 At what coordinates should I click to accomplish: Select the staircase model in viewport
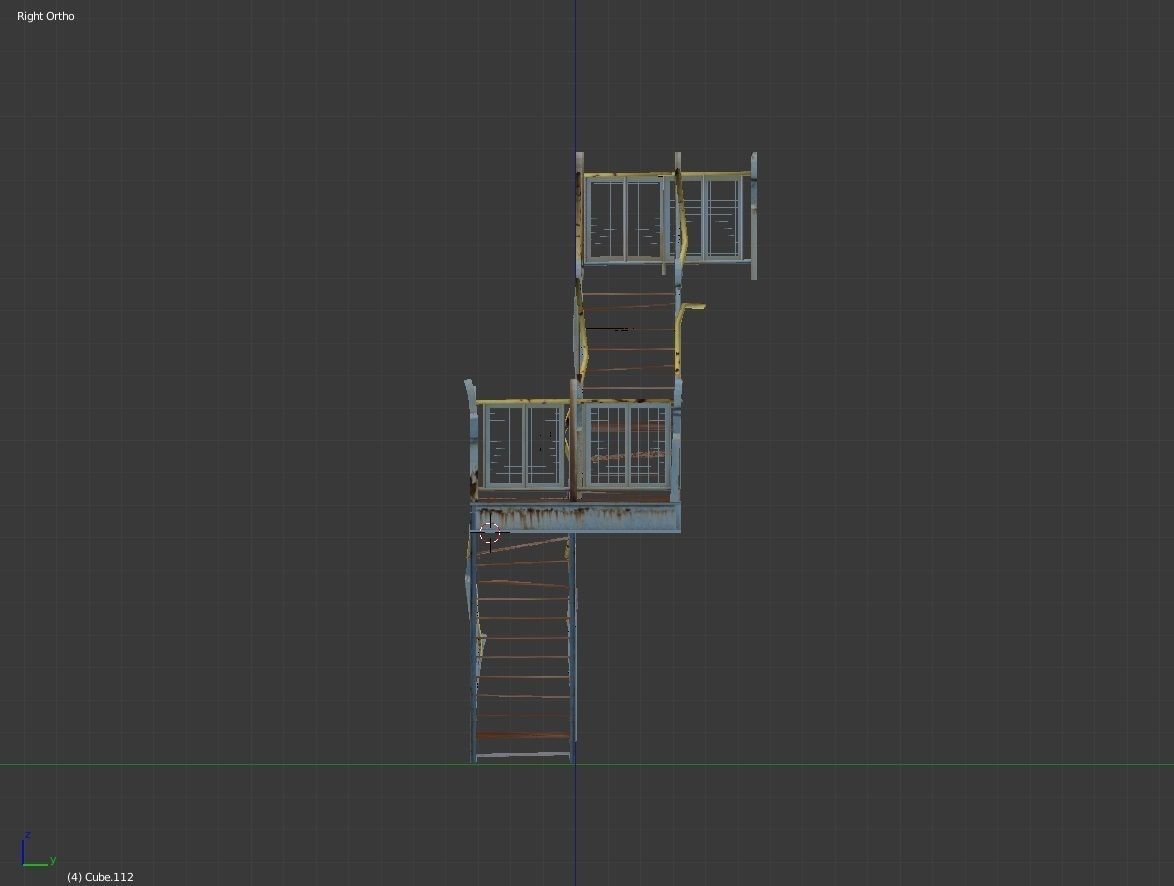[610, 458]
